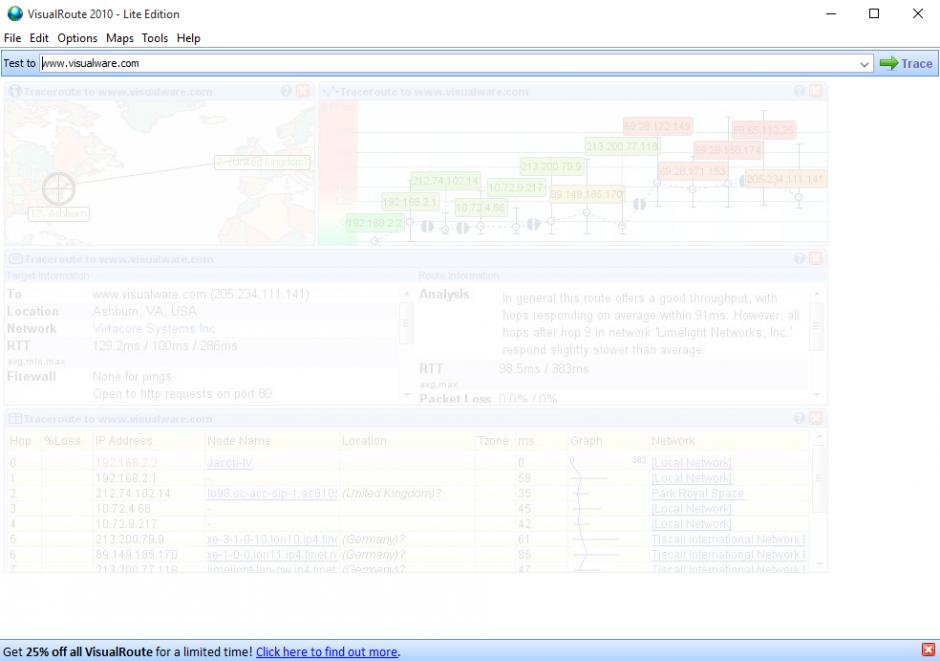Click the Network column header
The width and height of the screenshot is (940, 661).
click(x=673, y=441)
